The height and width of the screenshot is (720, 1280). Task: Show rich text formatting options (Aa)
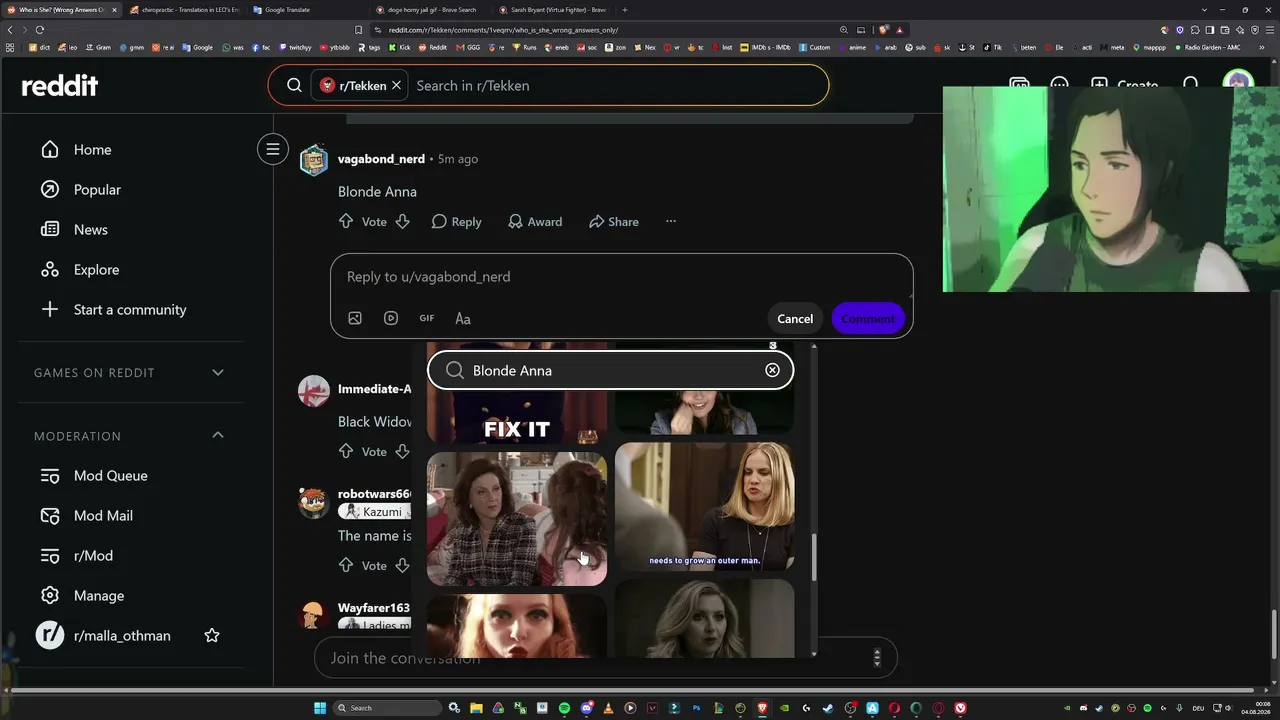[x=463, y=319]
